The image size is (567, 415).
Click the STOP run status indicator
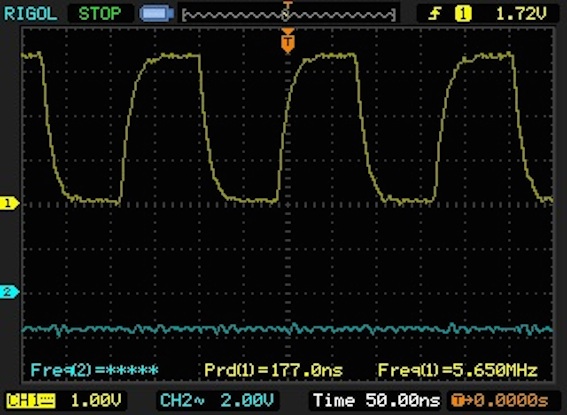[100, 14]
